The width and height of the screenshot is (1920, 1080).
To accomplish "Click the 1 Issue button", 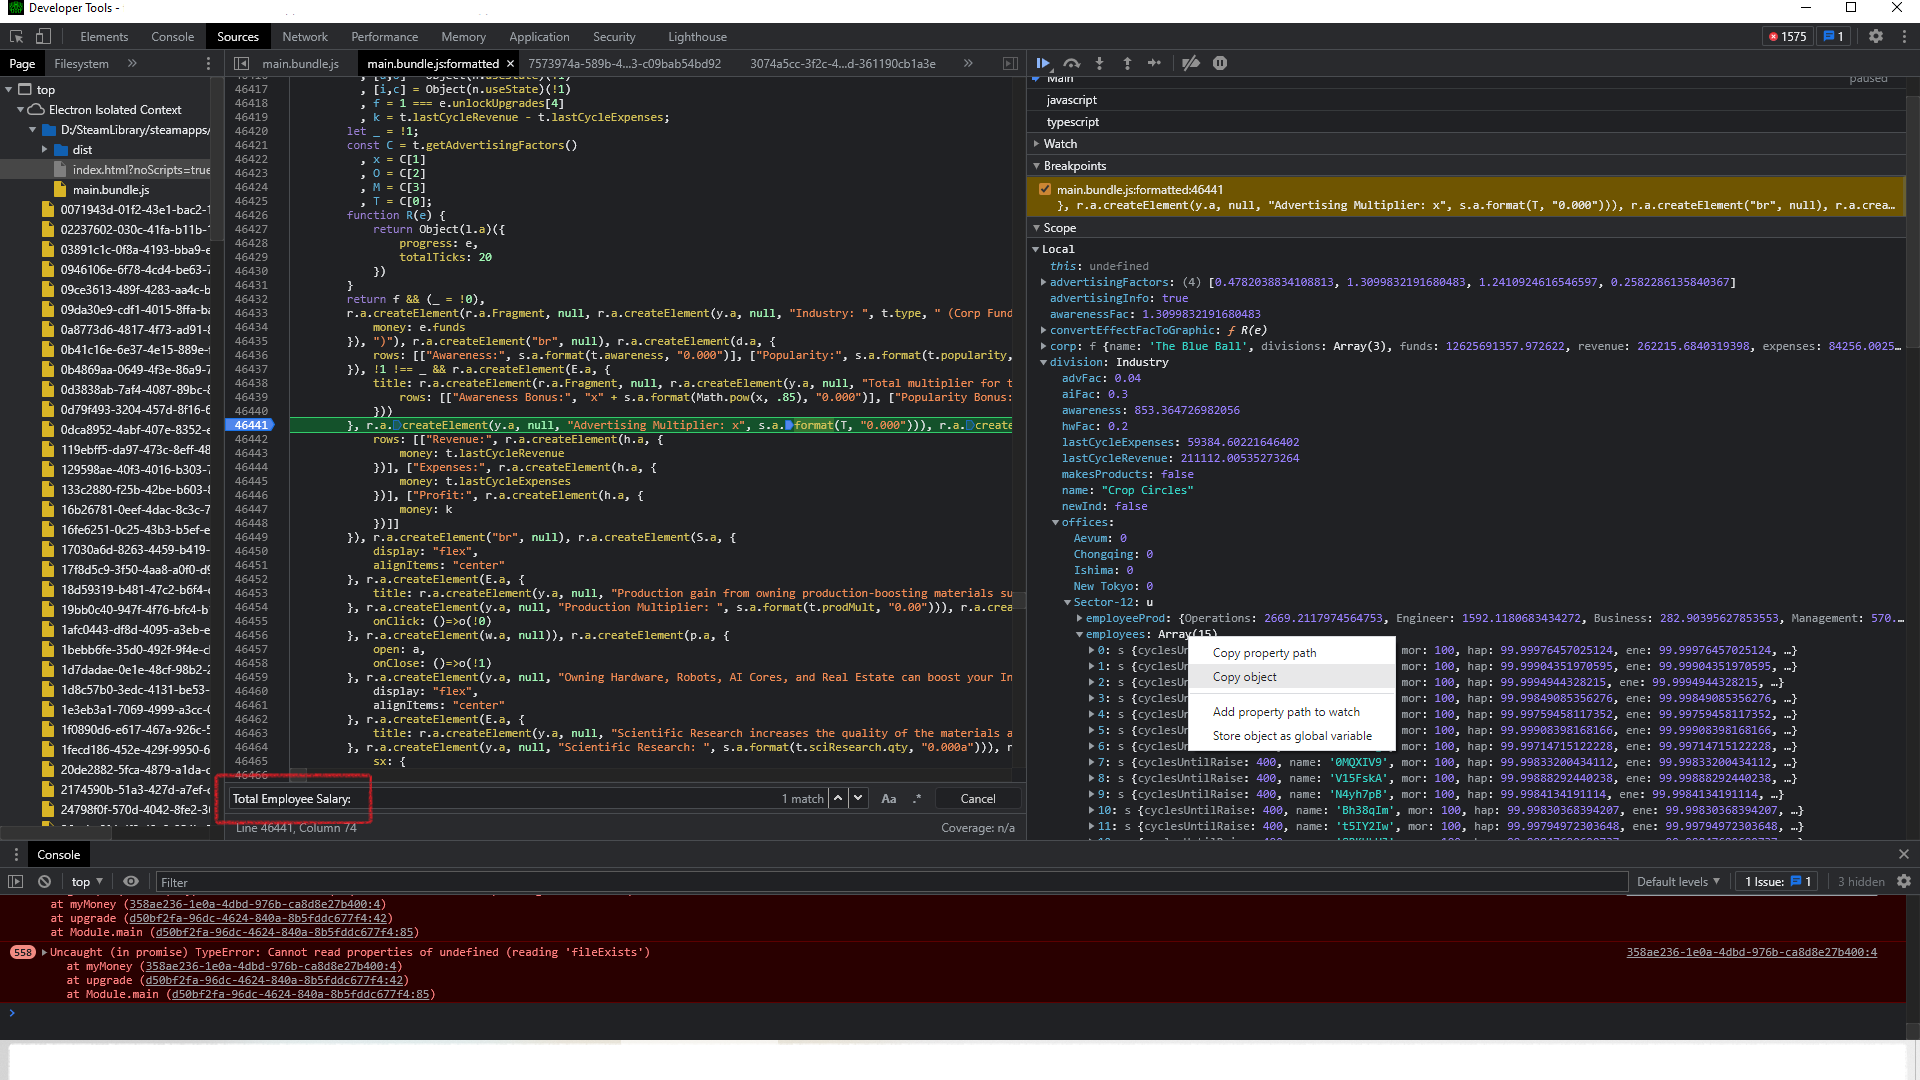I will coord(1778,881).
